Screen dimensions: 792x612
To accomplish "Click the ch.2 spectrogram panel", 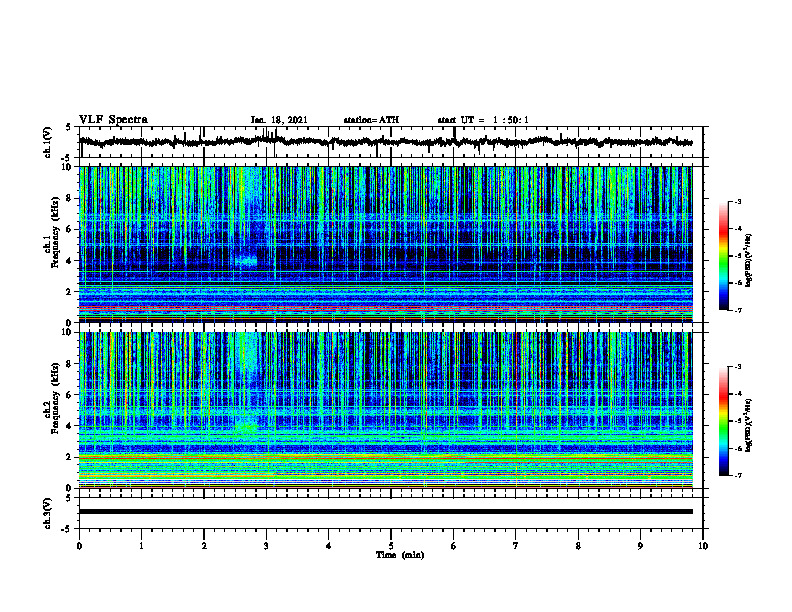I will coord(386,410).
